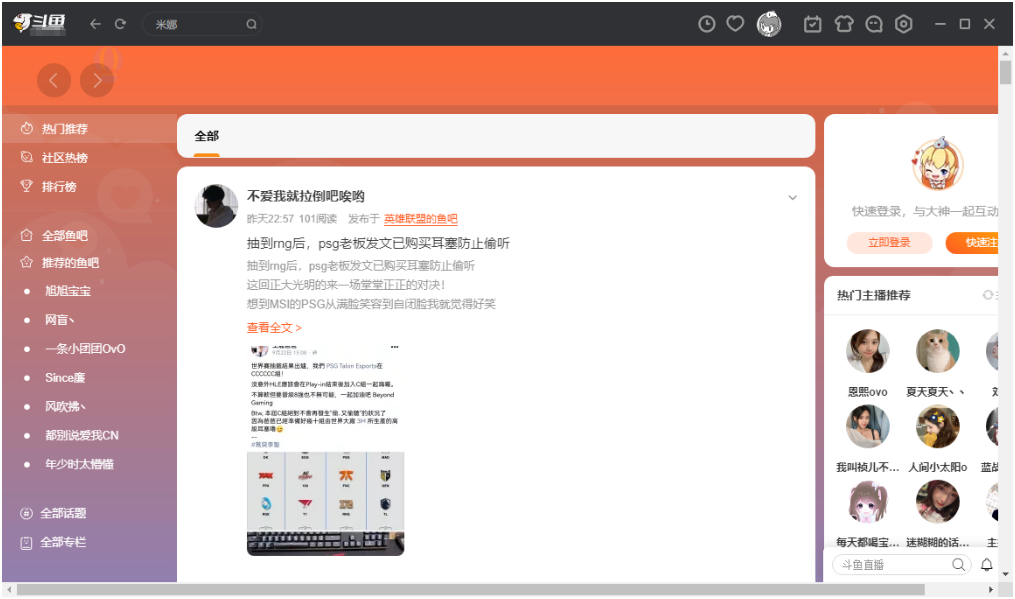This screenshot has height=599, width=1015.
Task: Click the vertical scrollbar down arrow
Action: [1005, 574]
